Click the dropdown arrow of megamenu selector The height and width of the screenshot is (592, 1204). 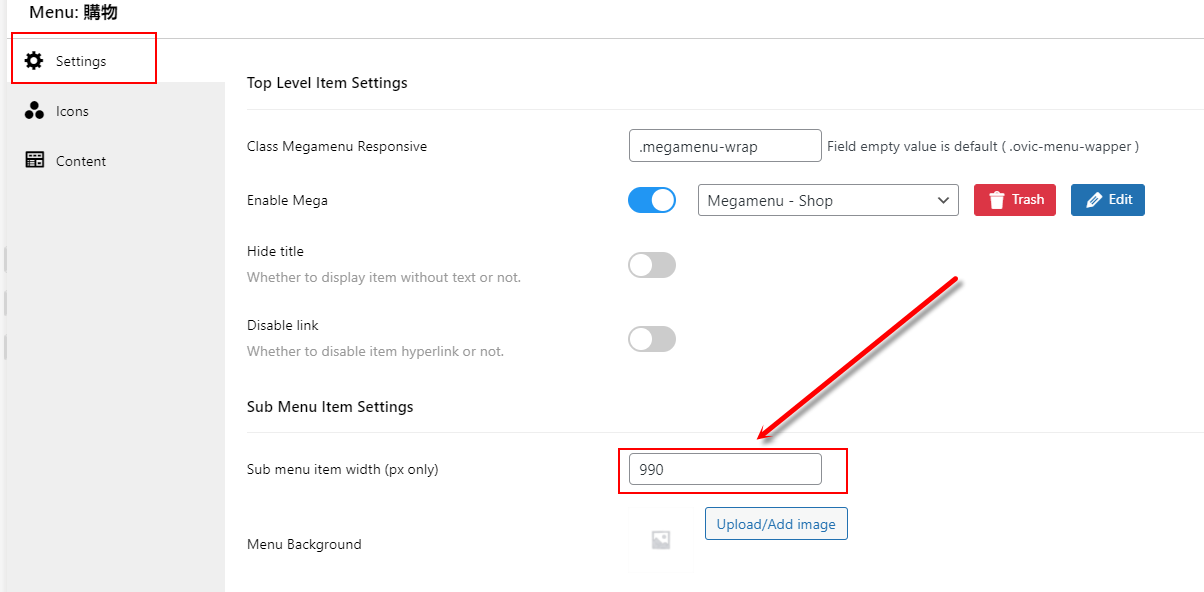pyautogui.click(x=943, y=200)
